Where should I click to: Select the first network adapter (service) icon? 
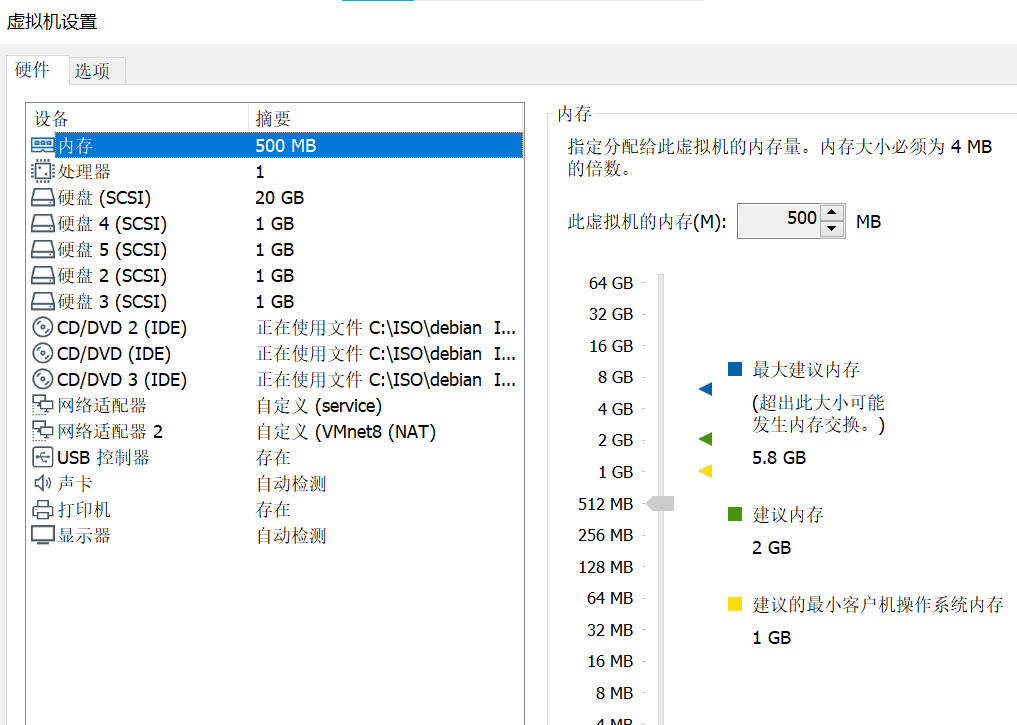tap(43, 405)
